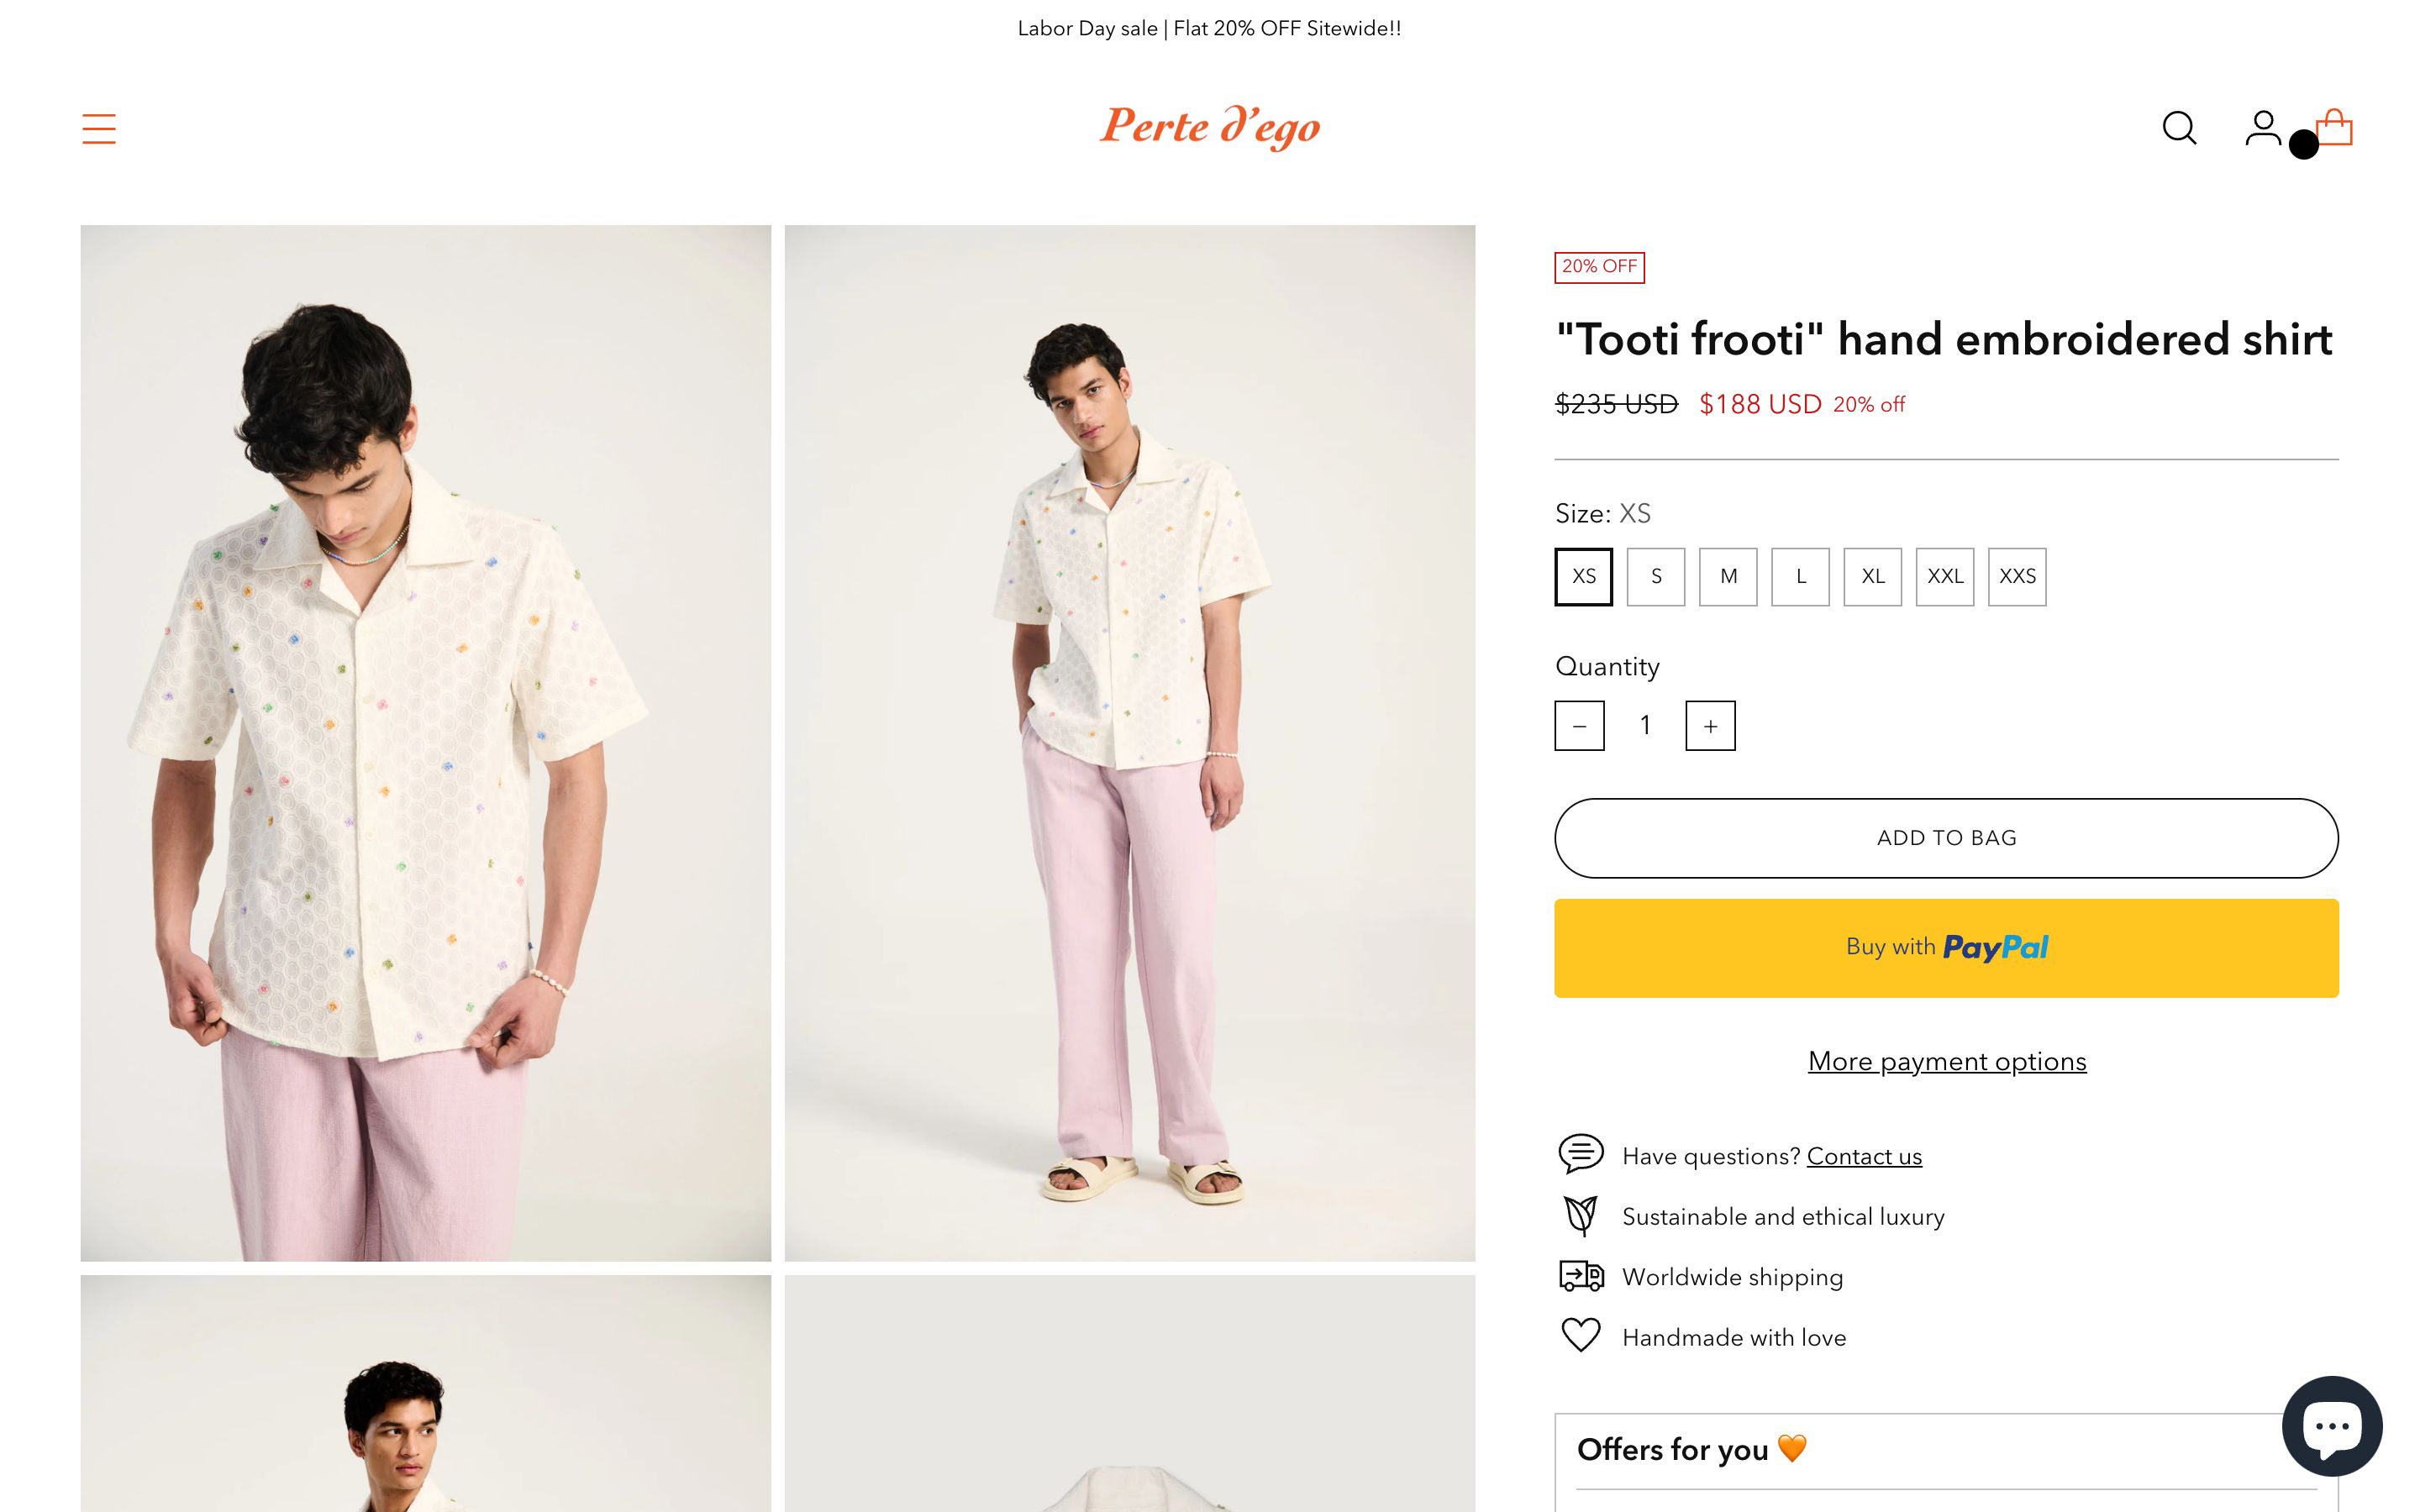Select size M
Screen dimensions: 2420x1512
click(1728, 577)
